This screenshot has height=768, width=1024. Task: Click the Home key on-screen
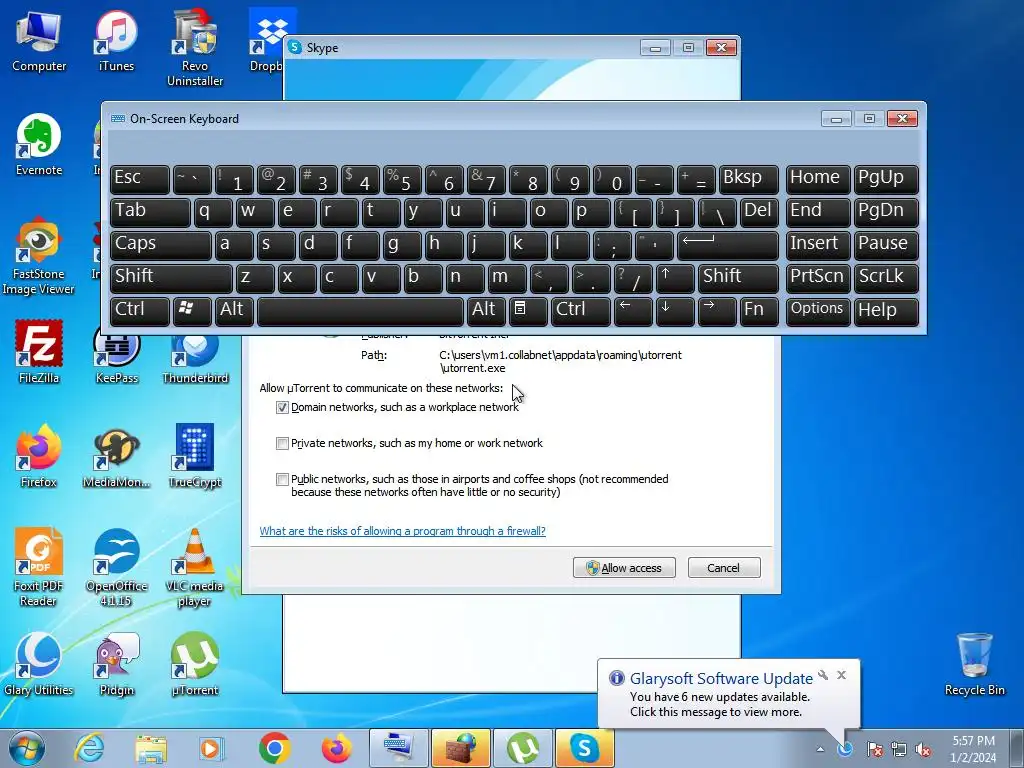coord(818,179)
